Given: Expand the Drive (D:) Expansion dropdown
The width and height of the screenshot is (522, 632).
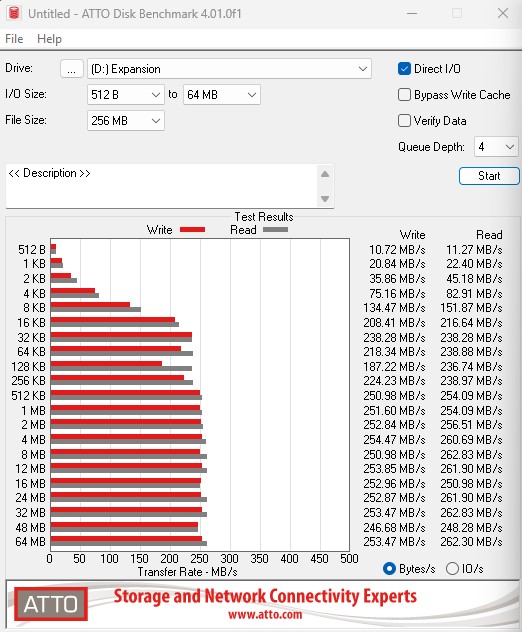Looking at the screenshot, I should [229, 69].
